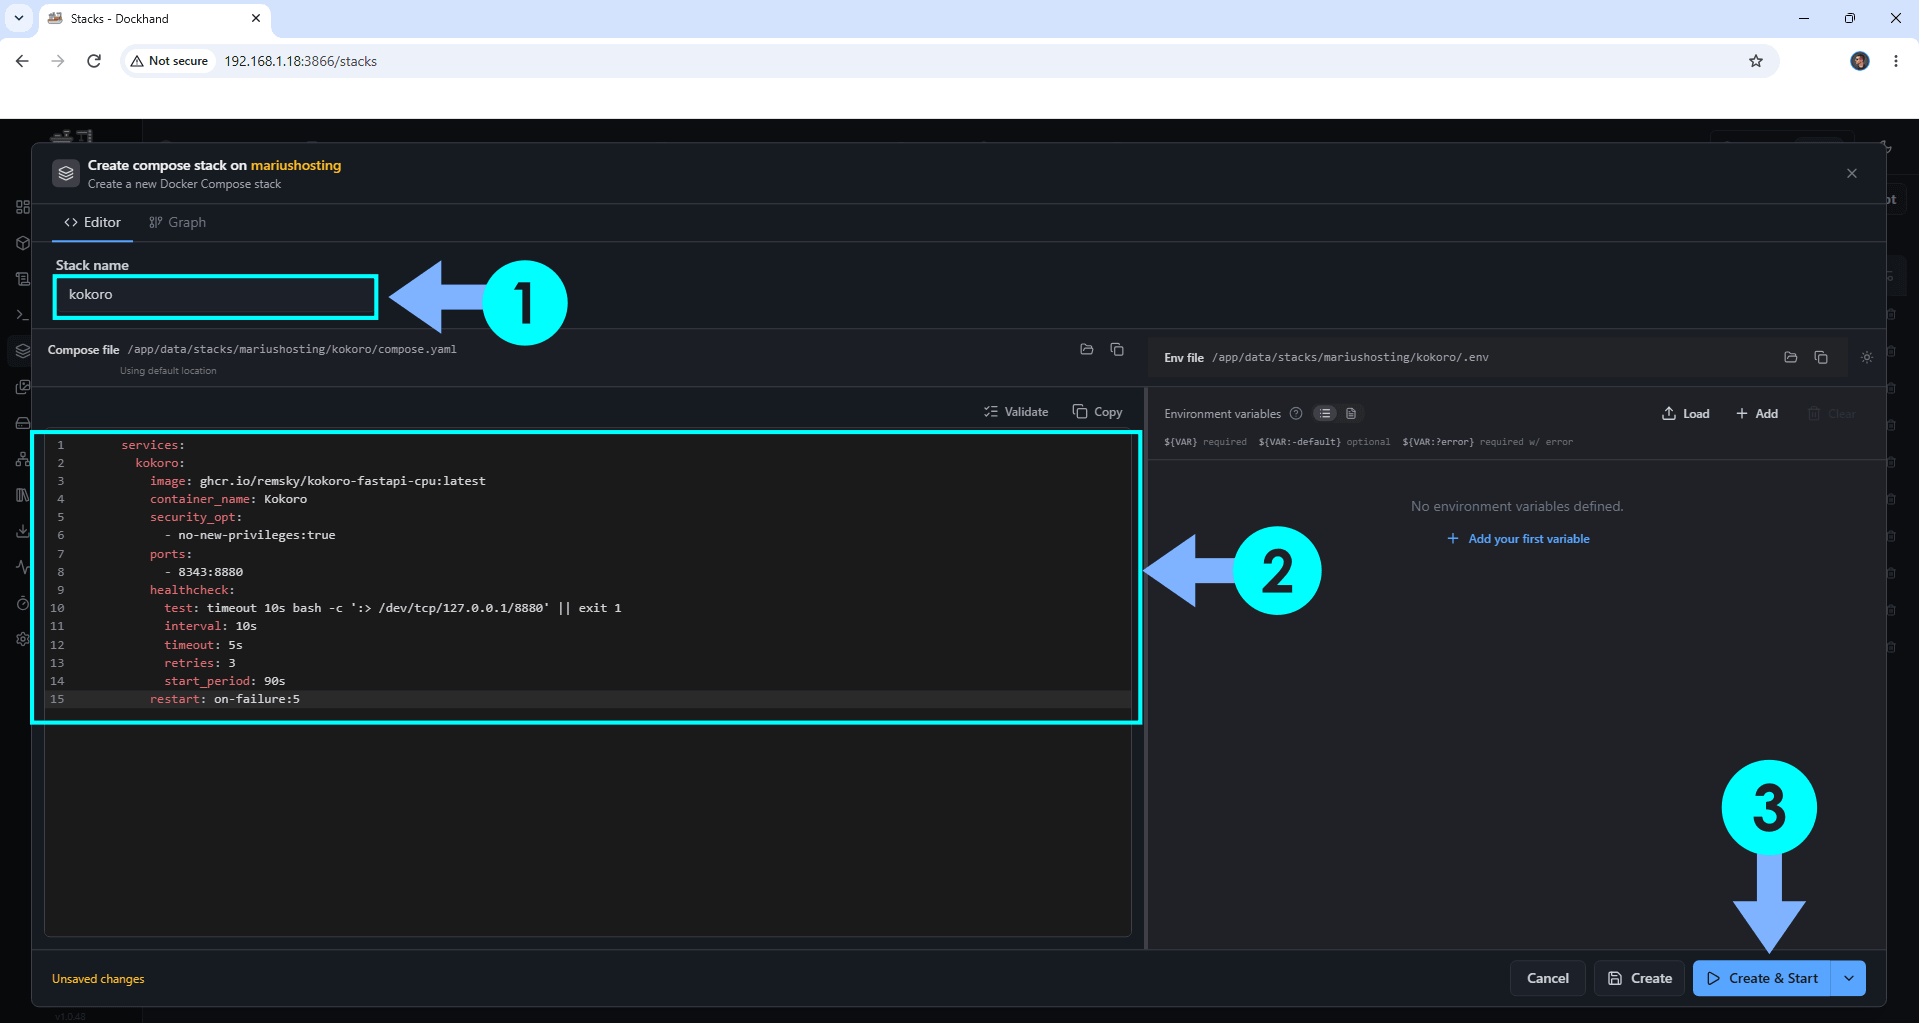This screenshot has width=1919, height=1023.
Task: Open Images icon in sidebar
Action: (22, 387)
